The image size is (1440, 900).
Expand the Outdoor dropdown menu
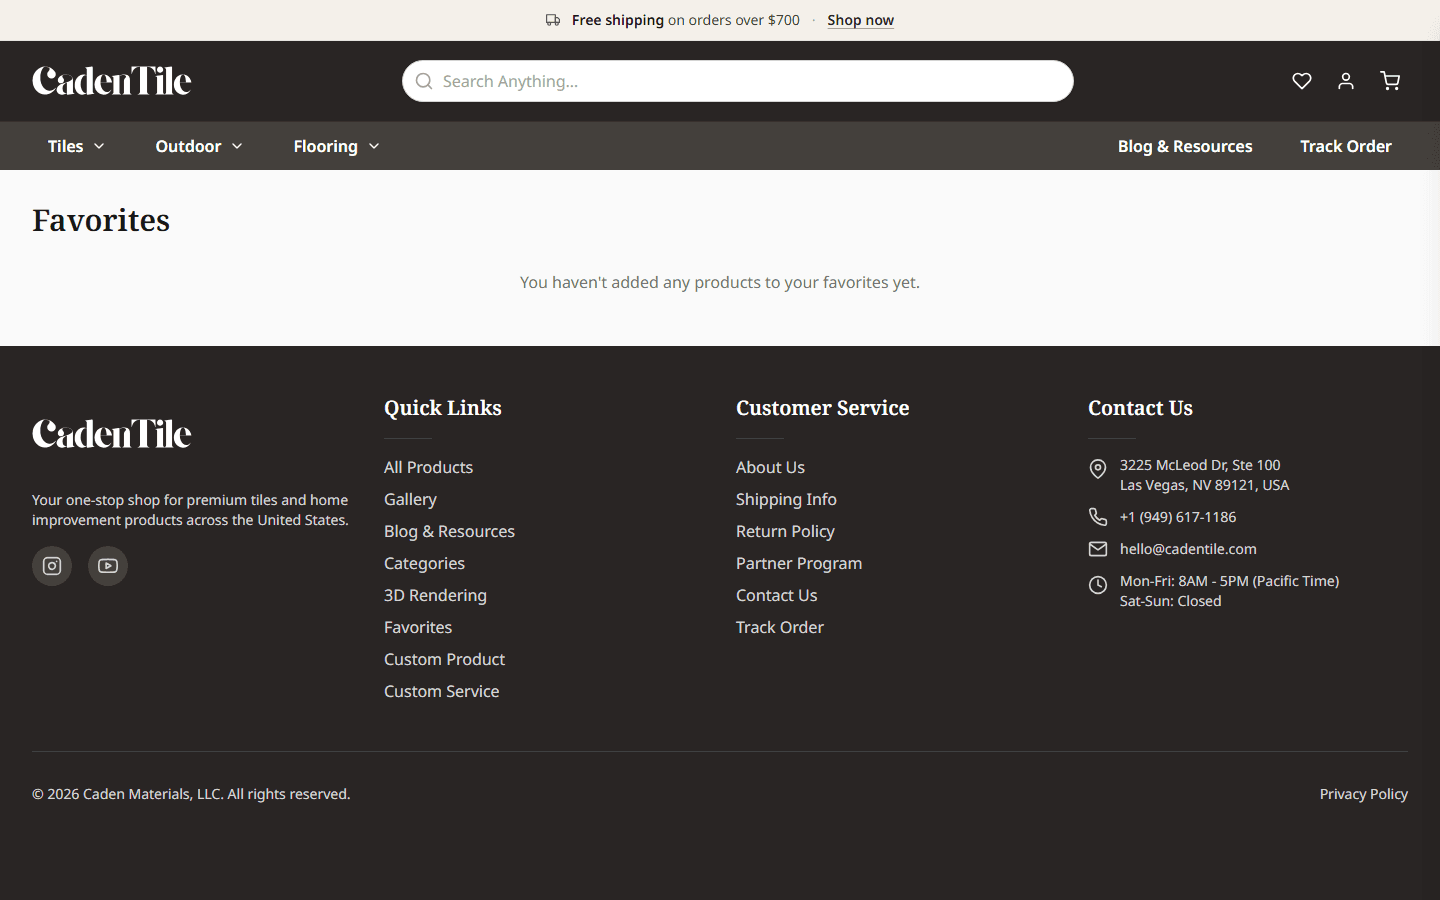199,146
